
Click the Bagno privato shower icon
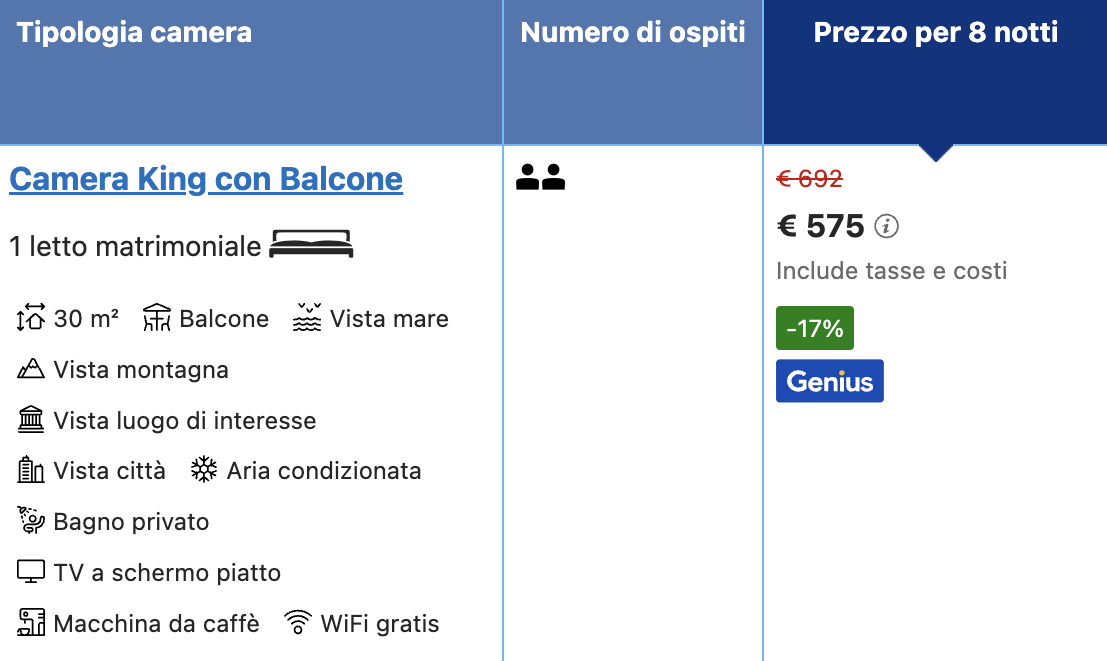(31, 522)
